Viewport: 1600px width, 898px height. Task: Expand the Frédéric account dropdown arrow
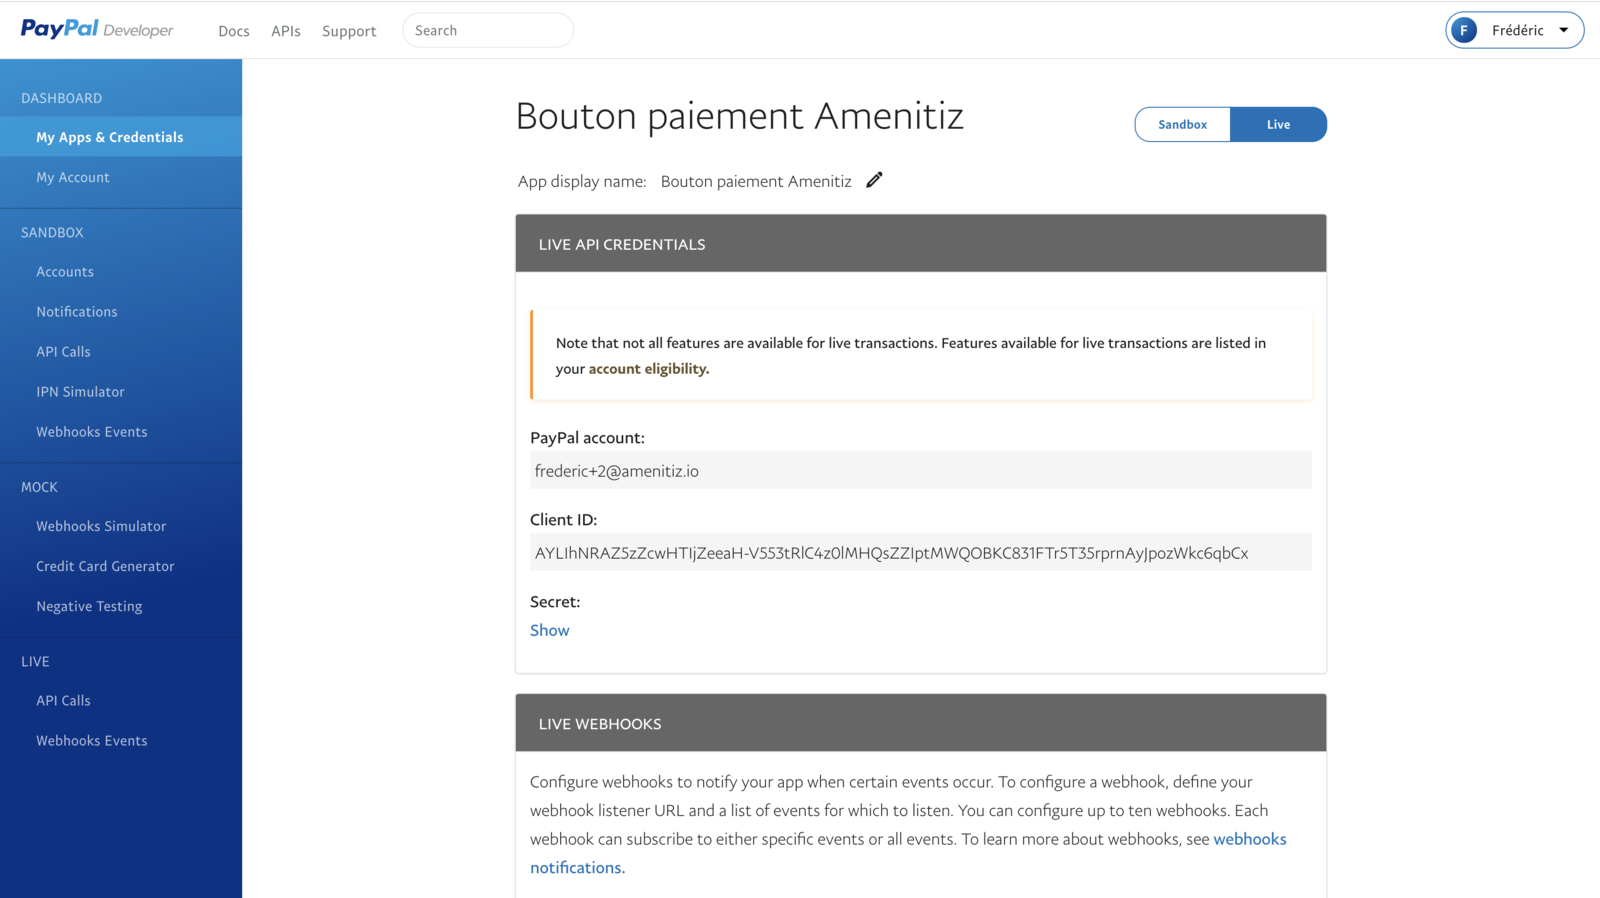pyautogui.click(x=1564, y=30)
